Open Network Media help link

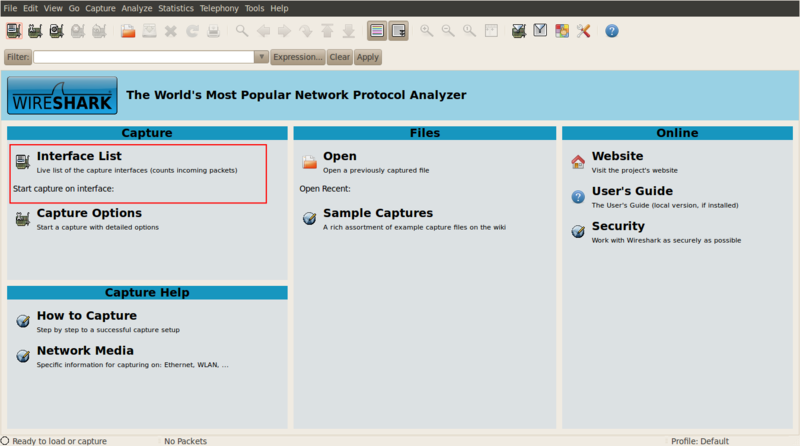[85, 351]
